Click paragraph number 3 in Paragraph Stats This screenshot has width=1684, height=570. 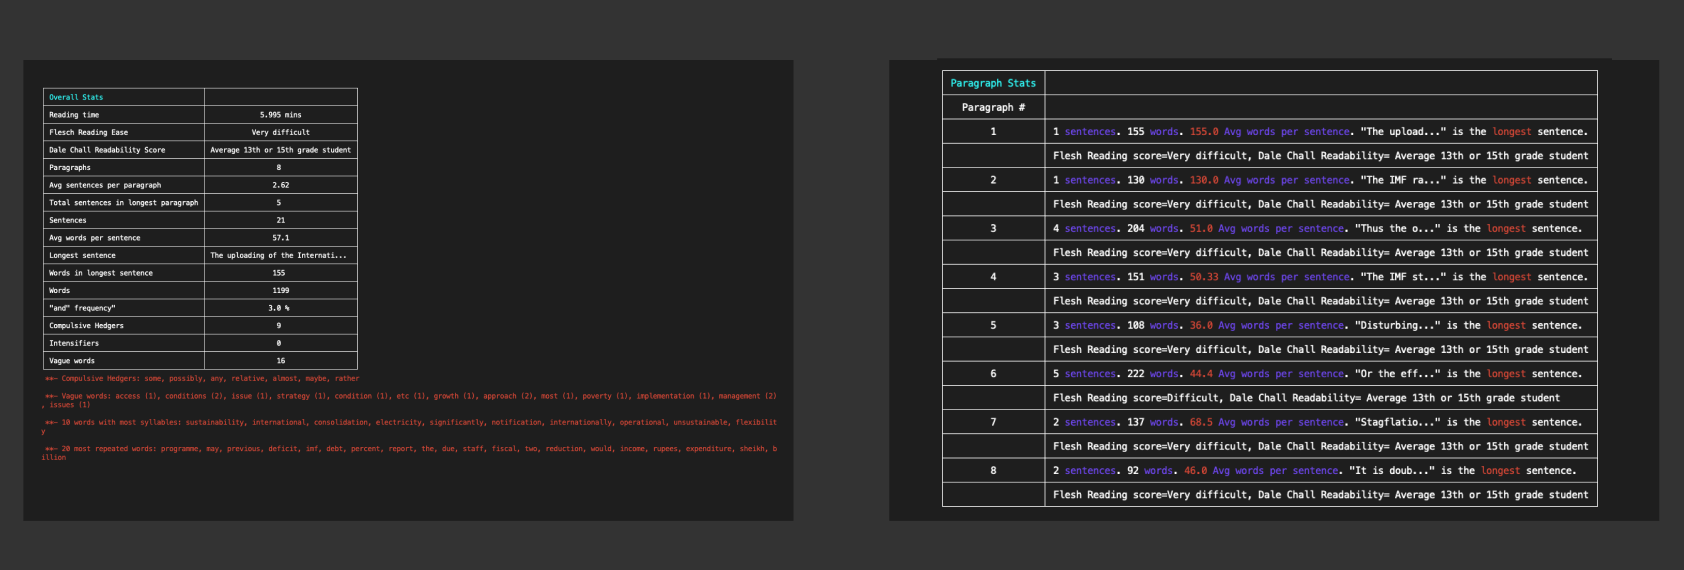click(993, 228)
